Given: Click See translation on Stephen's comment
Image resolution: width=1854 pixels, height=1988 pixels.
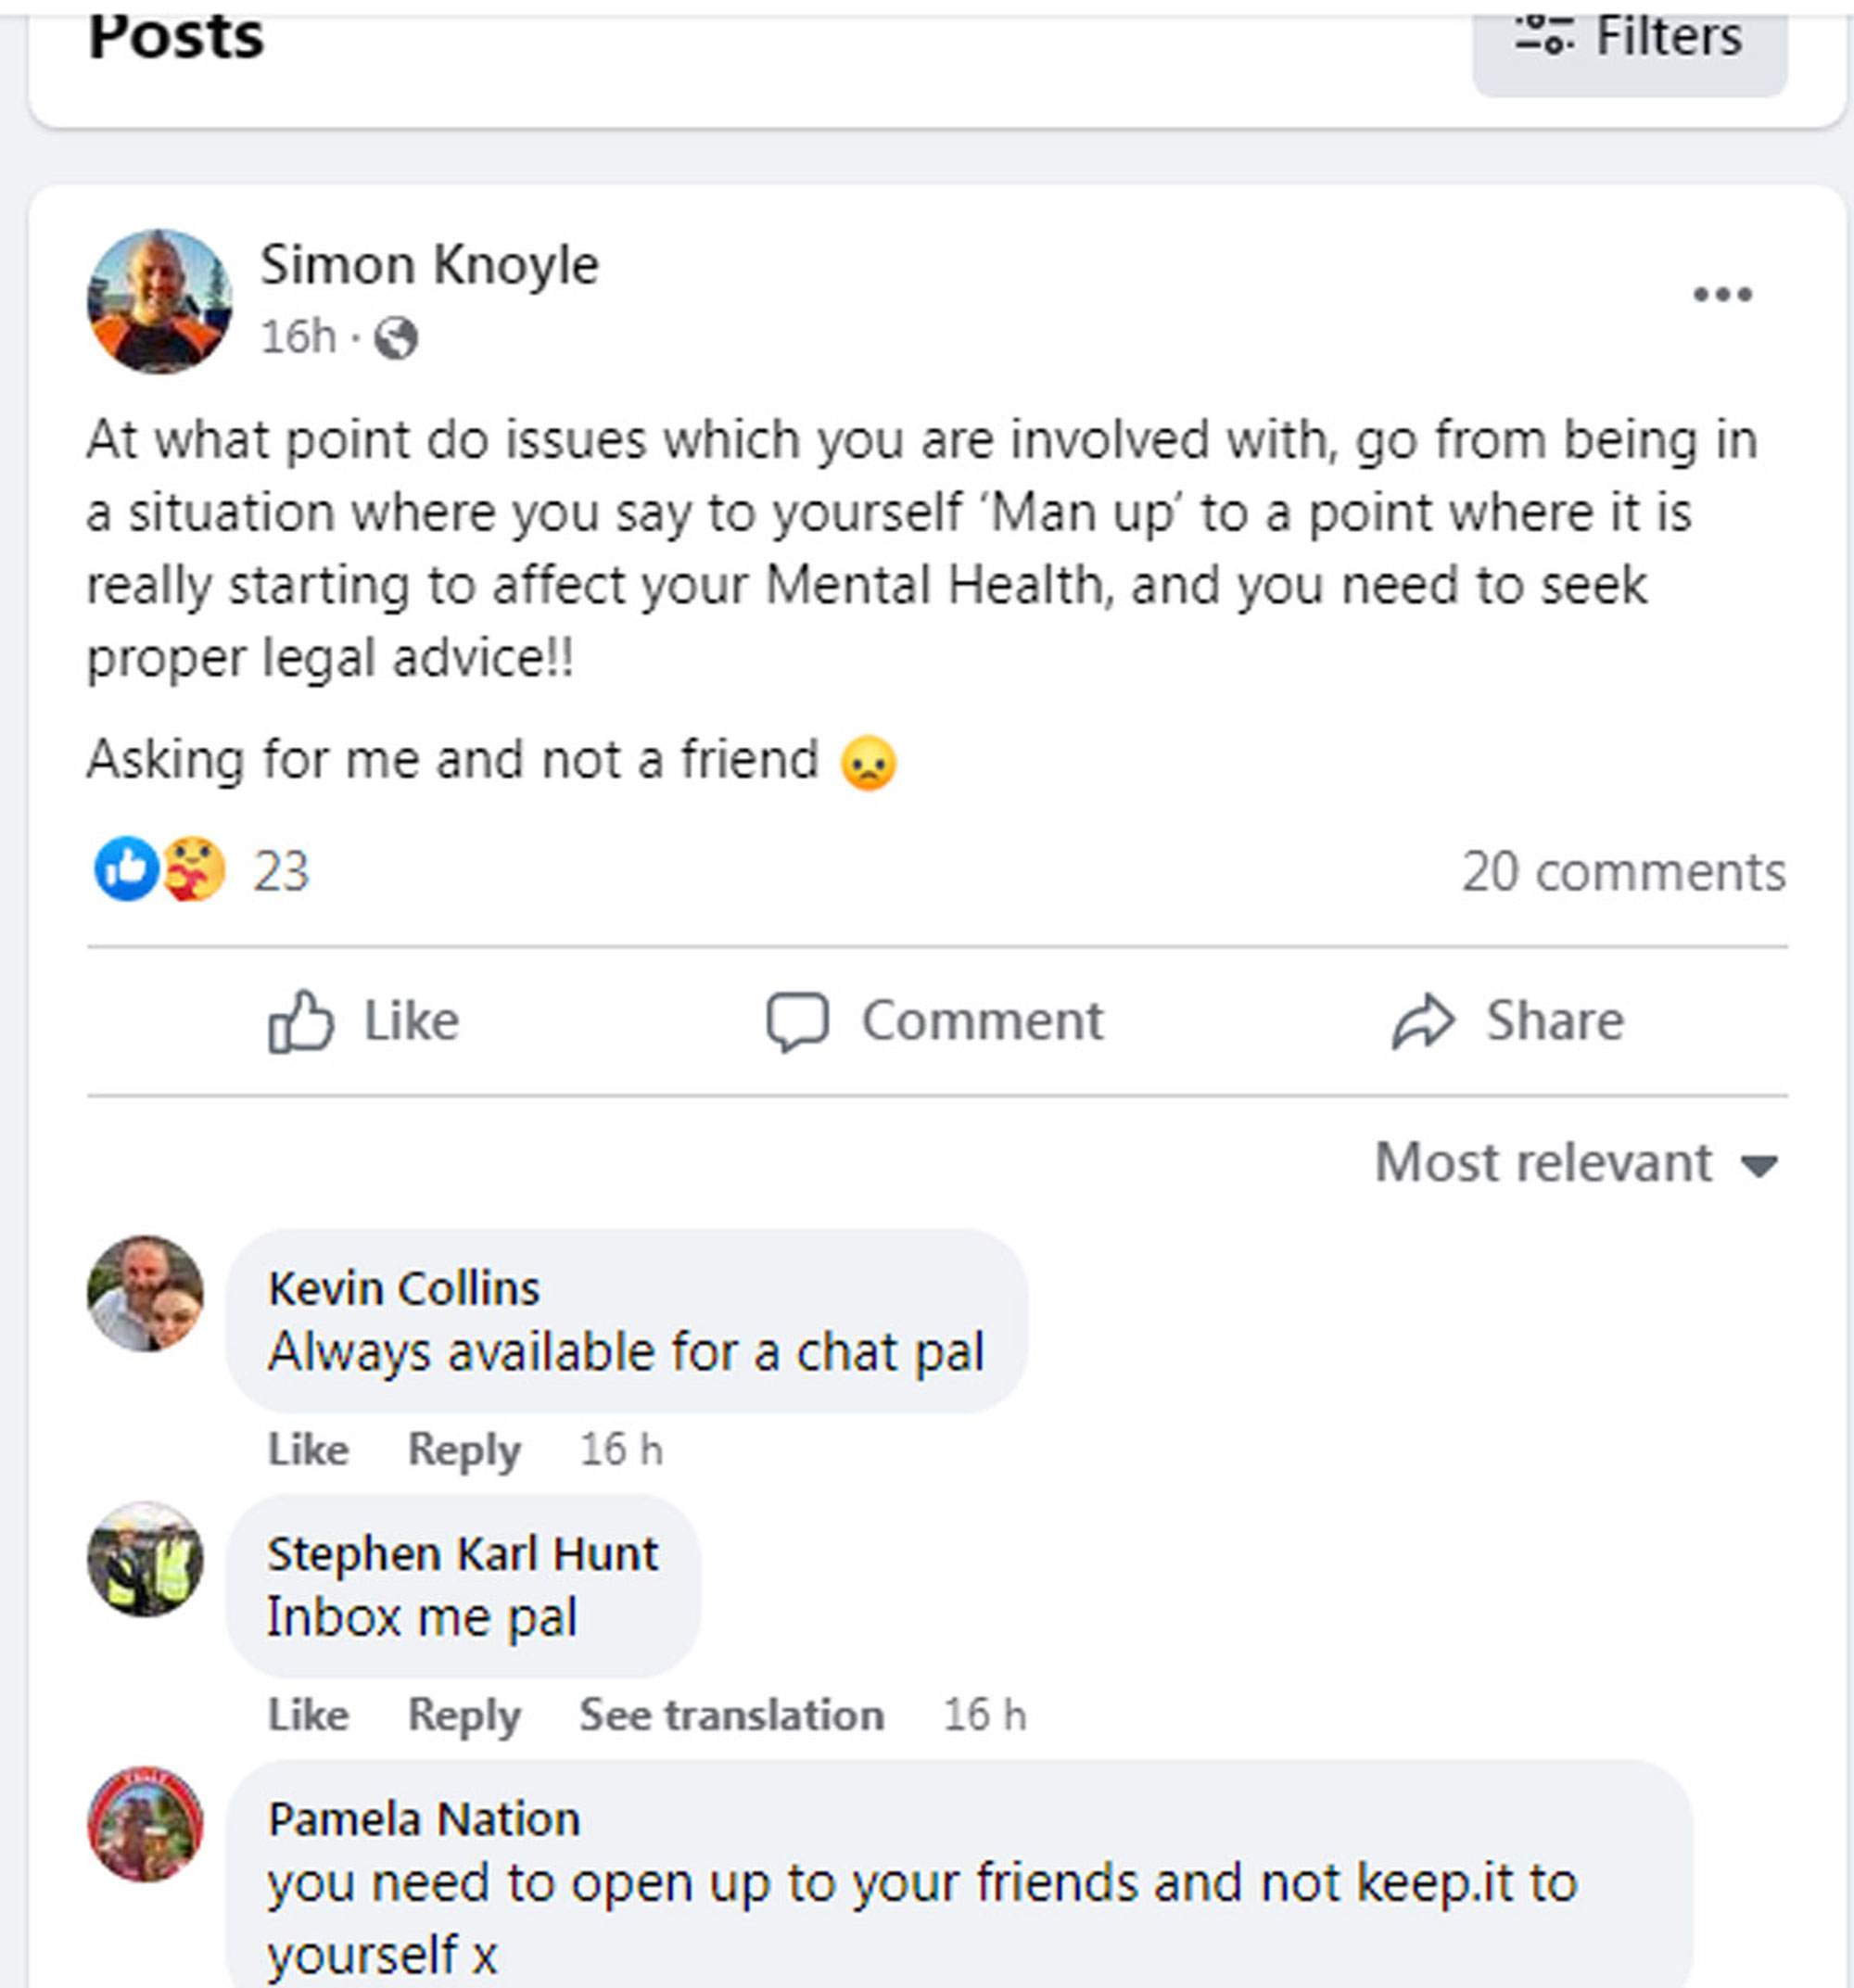Looking at the screenshot, I should tap(731, 1714).
